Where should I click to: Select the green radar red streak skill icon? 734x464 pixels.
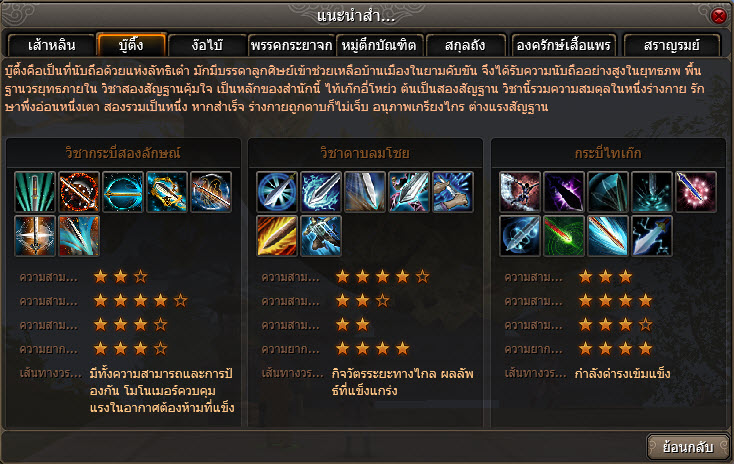click(564, 236)
